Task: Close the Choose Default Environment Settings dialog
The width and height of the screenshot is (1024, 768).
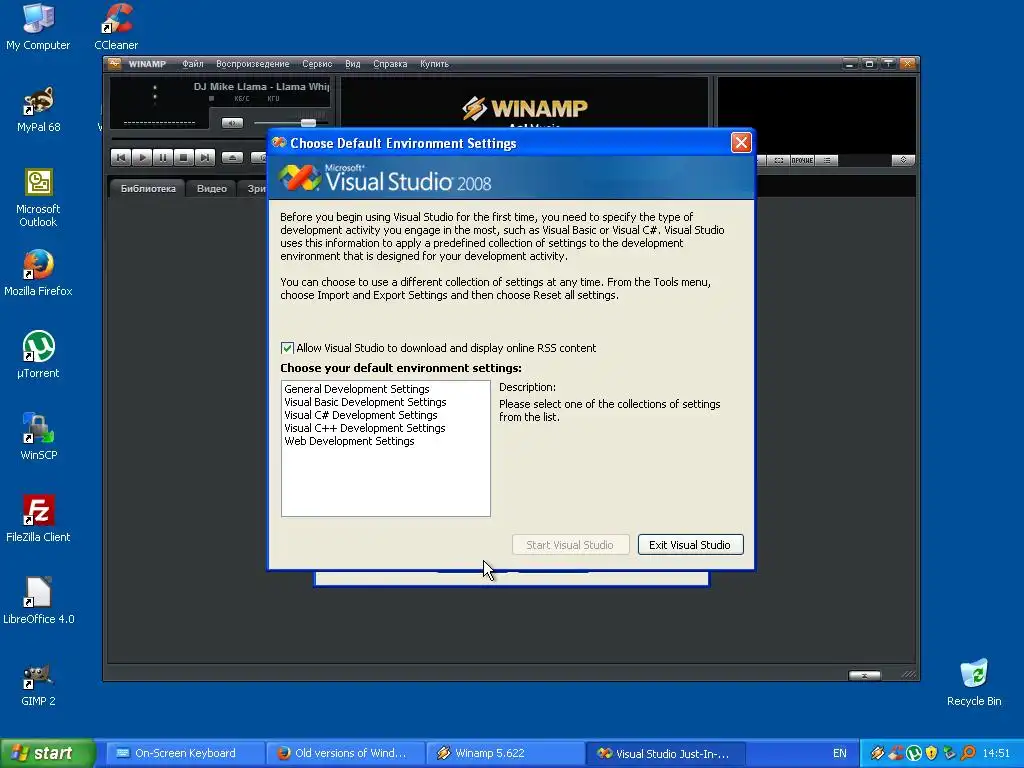Action: click(x=741, y=142)
